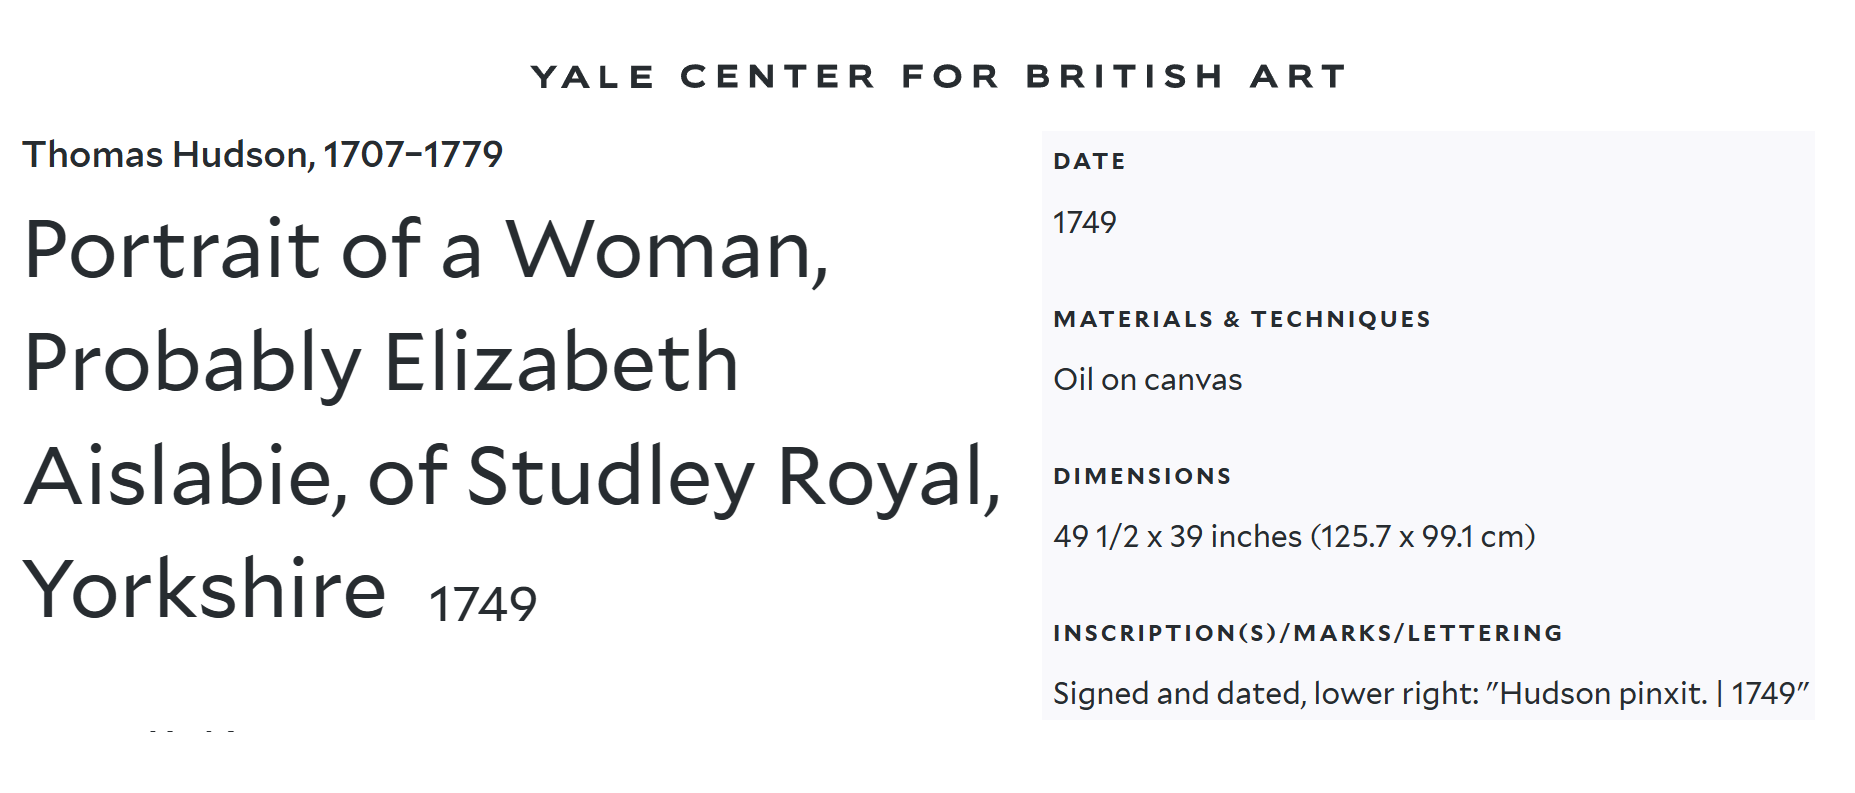Viewport: 1855px width, 793px height.
Task: Click the word Yorkshire in the title
Action: coord(205,590)
